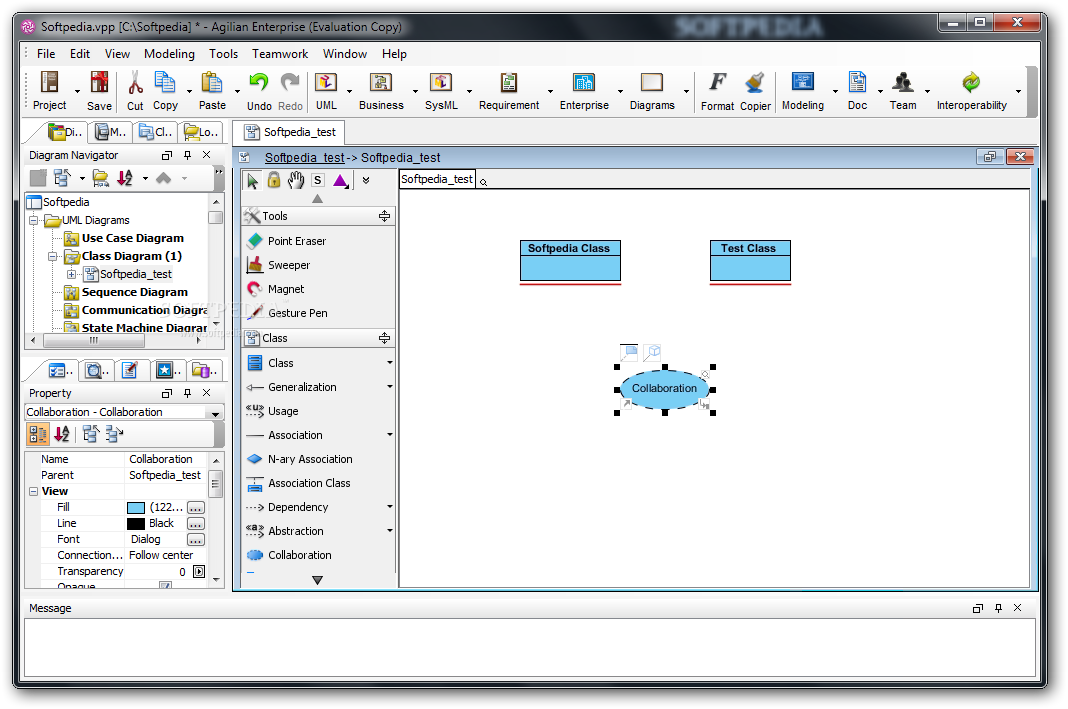The height and width of the screenshot is (709, 1068).
Task: Select Use Case Diagram in tree
Action: (132, 238)
